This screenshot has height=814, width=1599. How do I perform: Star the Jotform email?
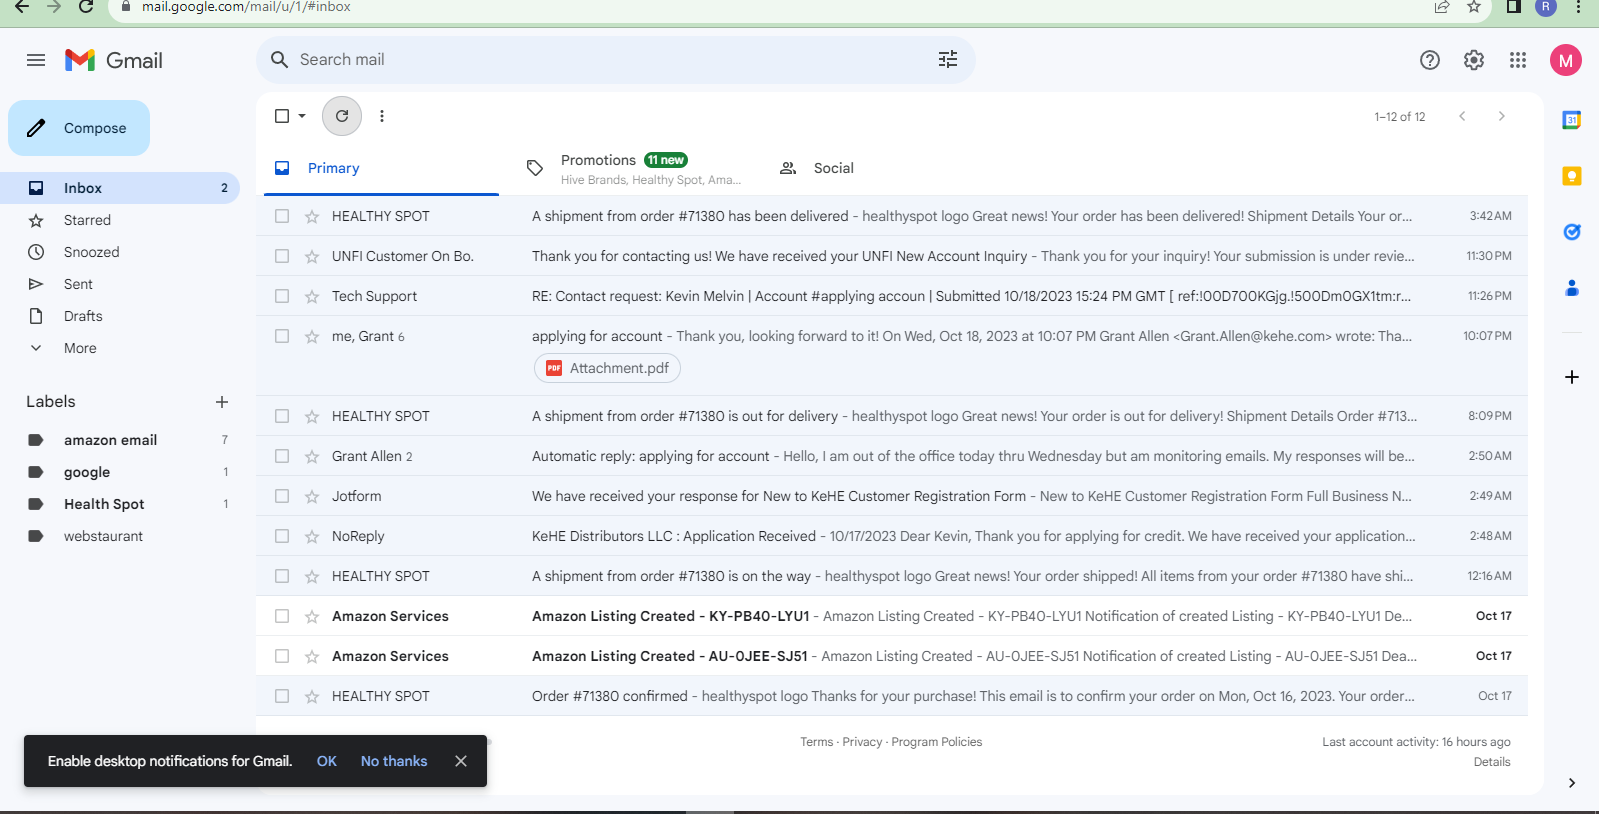tap(312, 496)
